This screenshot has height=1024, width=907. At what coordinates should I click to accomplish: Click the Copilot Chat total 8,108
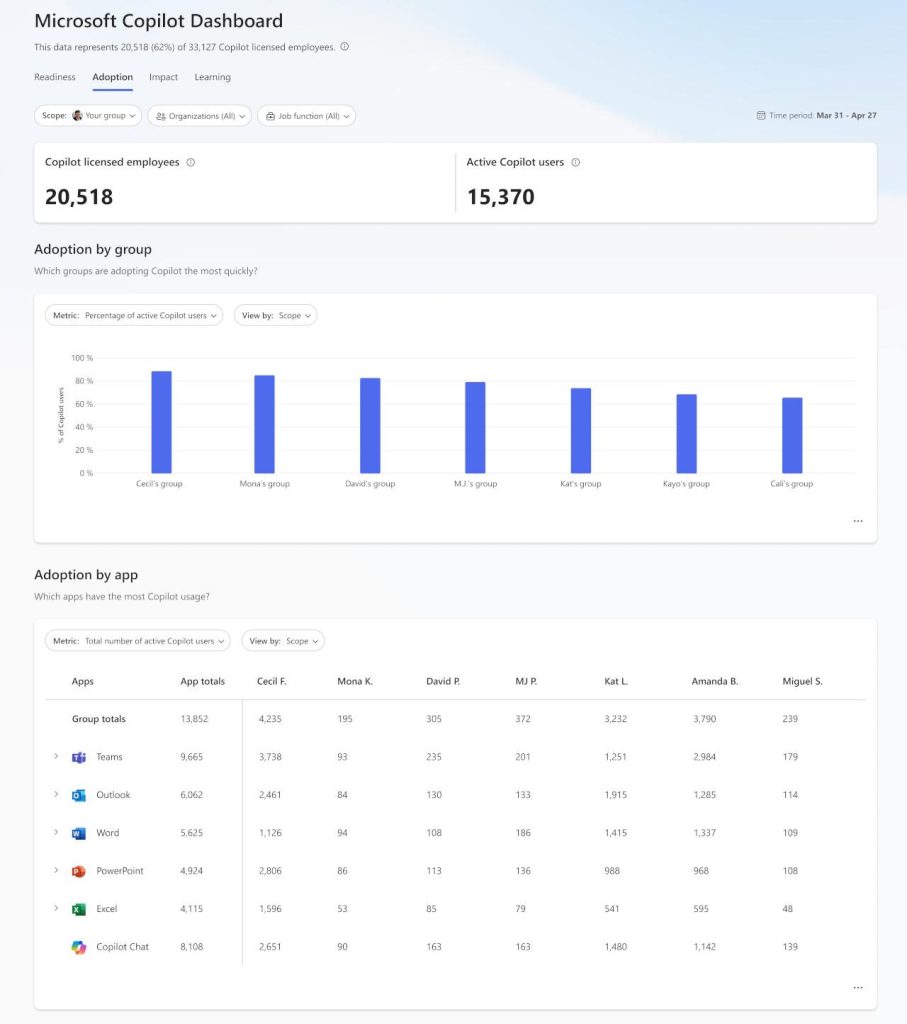(191, 947)
